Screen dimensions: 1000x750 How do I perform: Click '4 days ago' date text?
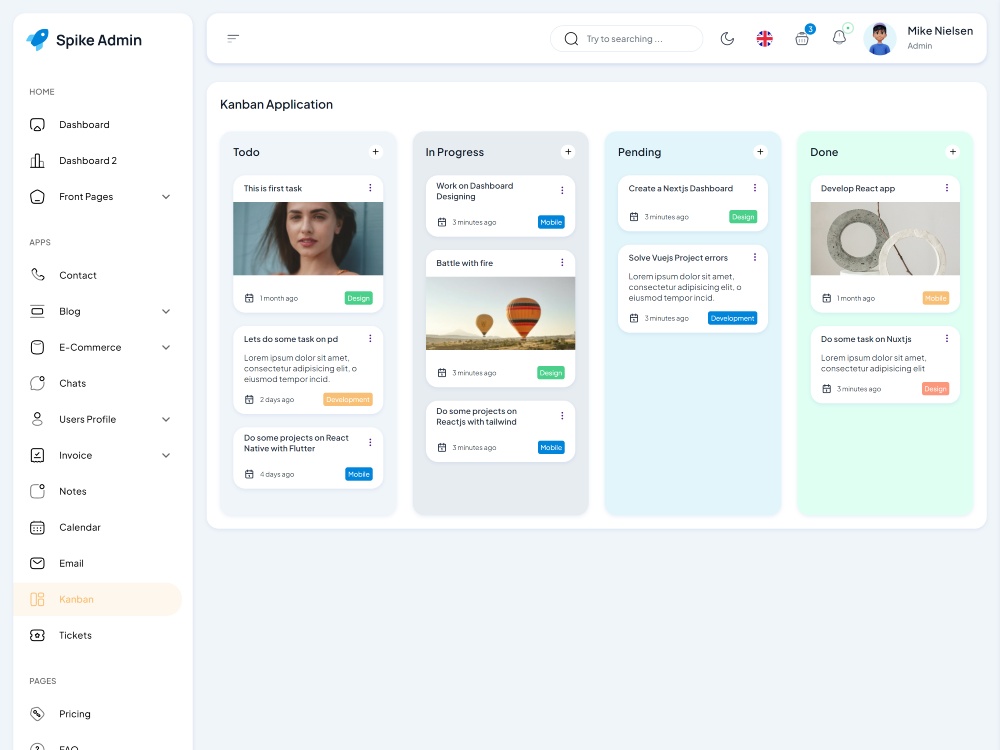click(x=277, y=474)
